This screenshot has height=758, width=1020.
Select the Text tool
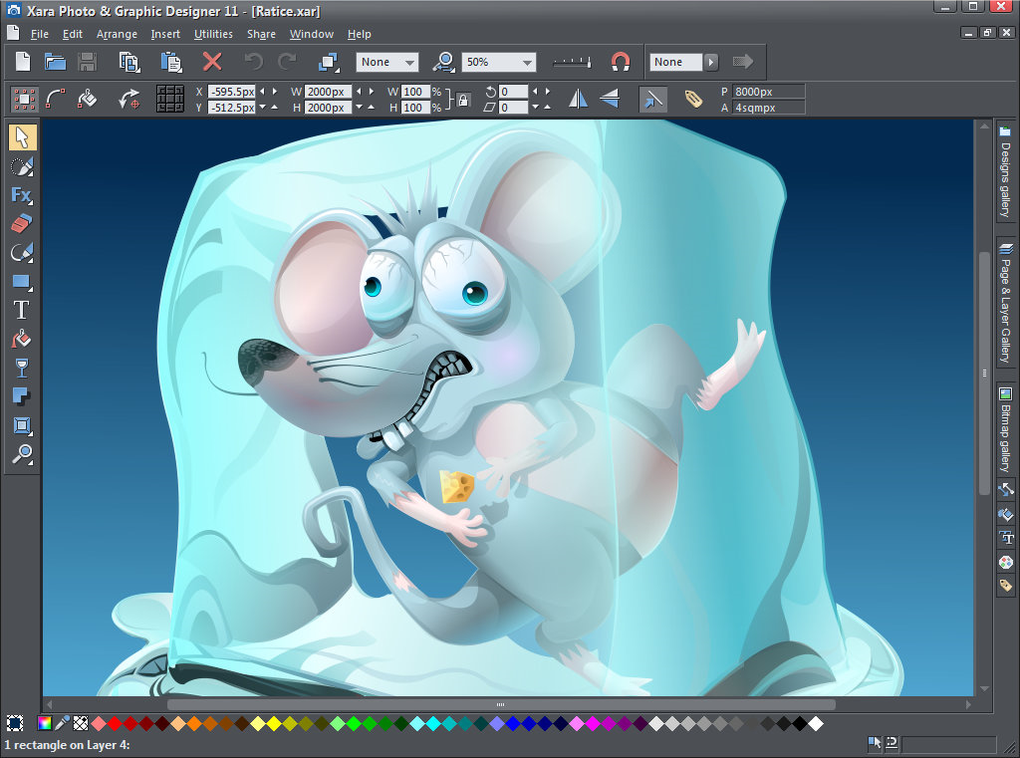[21, 310]
